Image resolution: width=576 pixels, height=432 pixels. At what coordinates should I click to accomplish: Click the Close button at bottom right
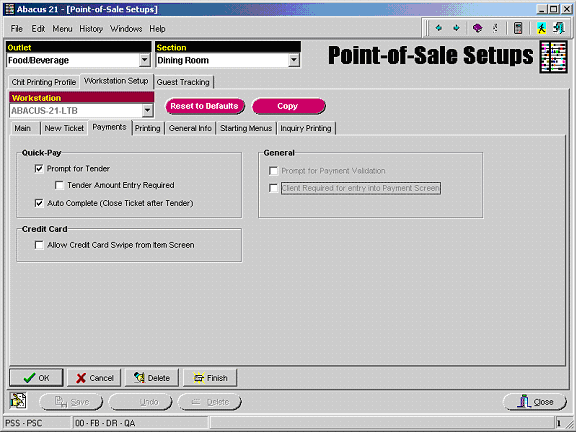(x=535, y=402)
